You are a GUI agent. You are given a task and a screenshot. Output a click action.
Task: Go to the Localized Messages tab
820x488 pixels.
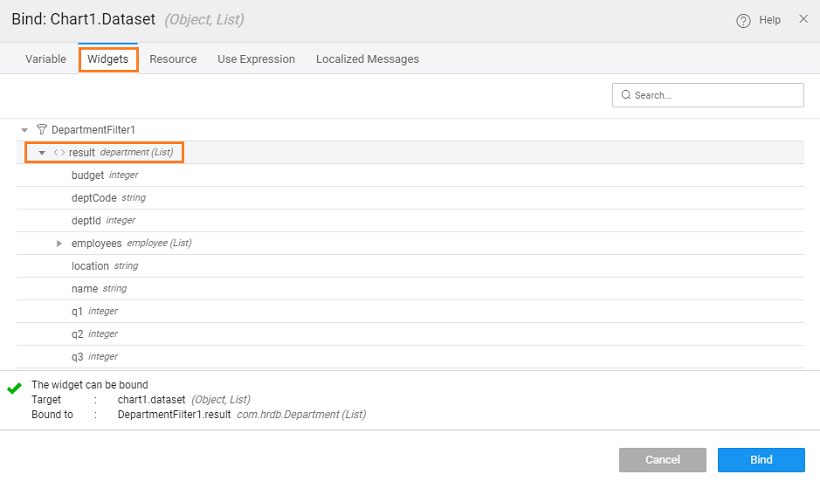367,59
